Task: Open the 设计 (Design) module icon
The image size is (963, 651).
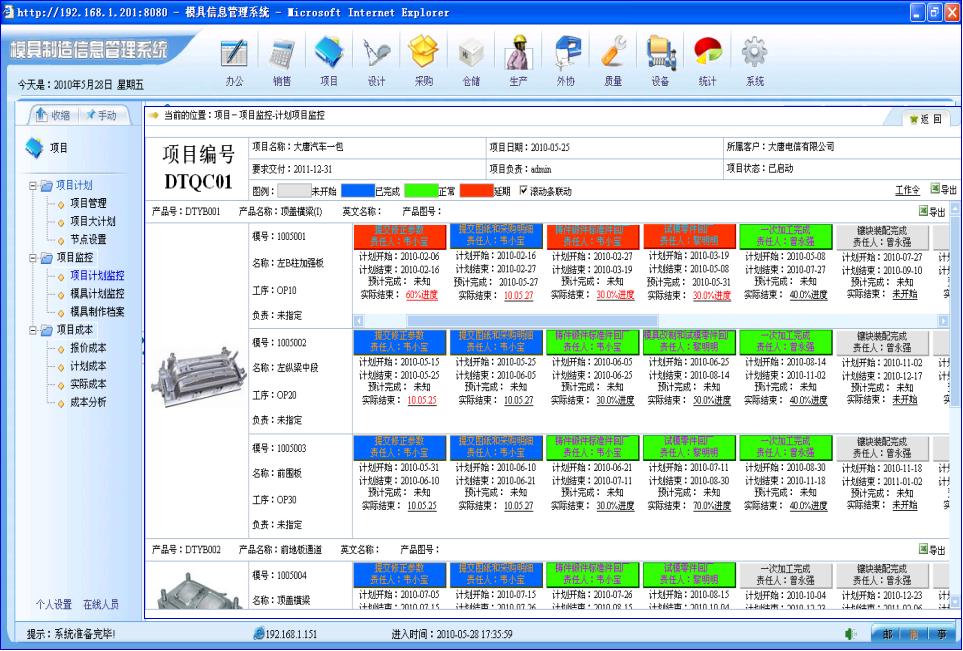Action: (x=375, y=52)
